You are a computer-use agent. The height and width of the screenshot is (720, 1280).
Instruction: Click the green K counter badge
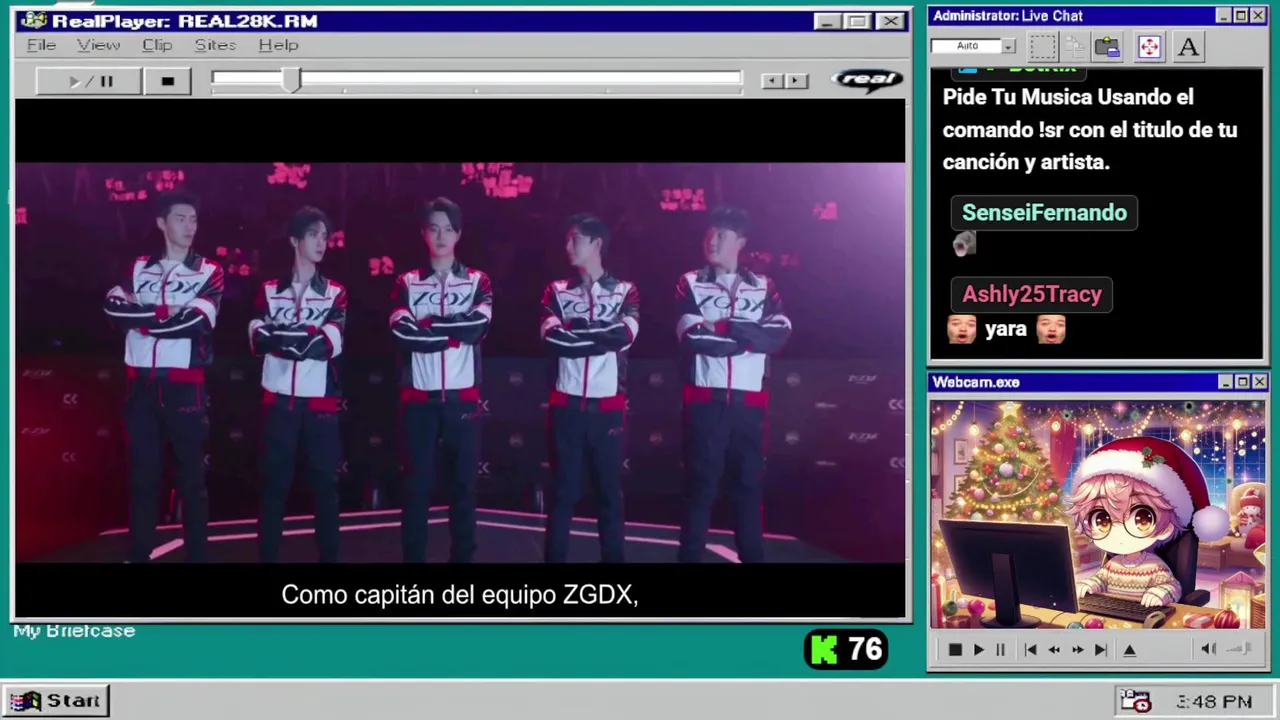point(846,650)
